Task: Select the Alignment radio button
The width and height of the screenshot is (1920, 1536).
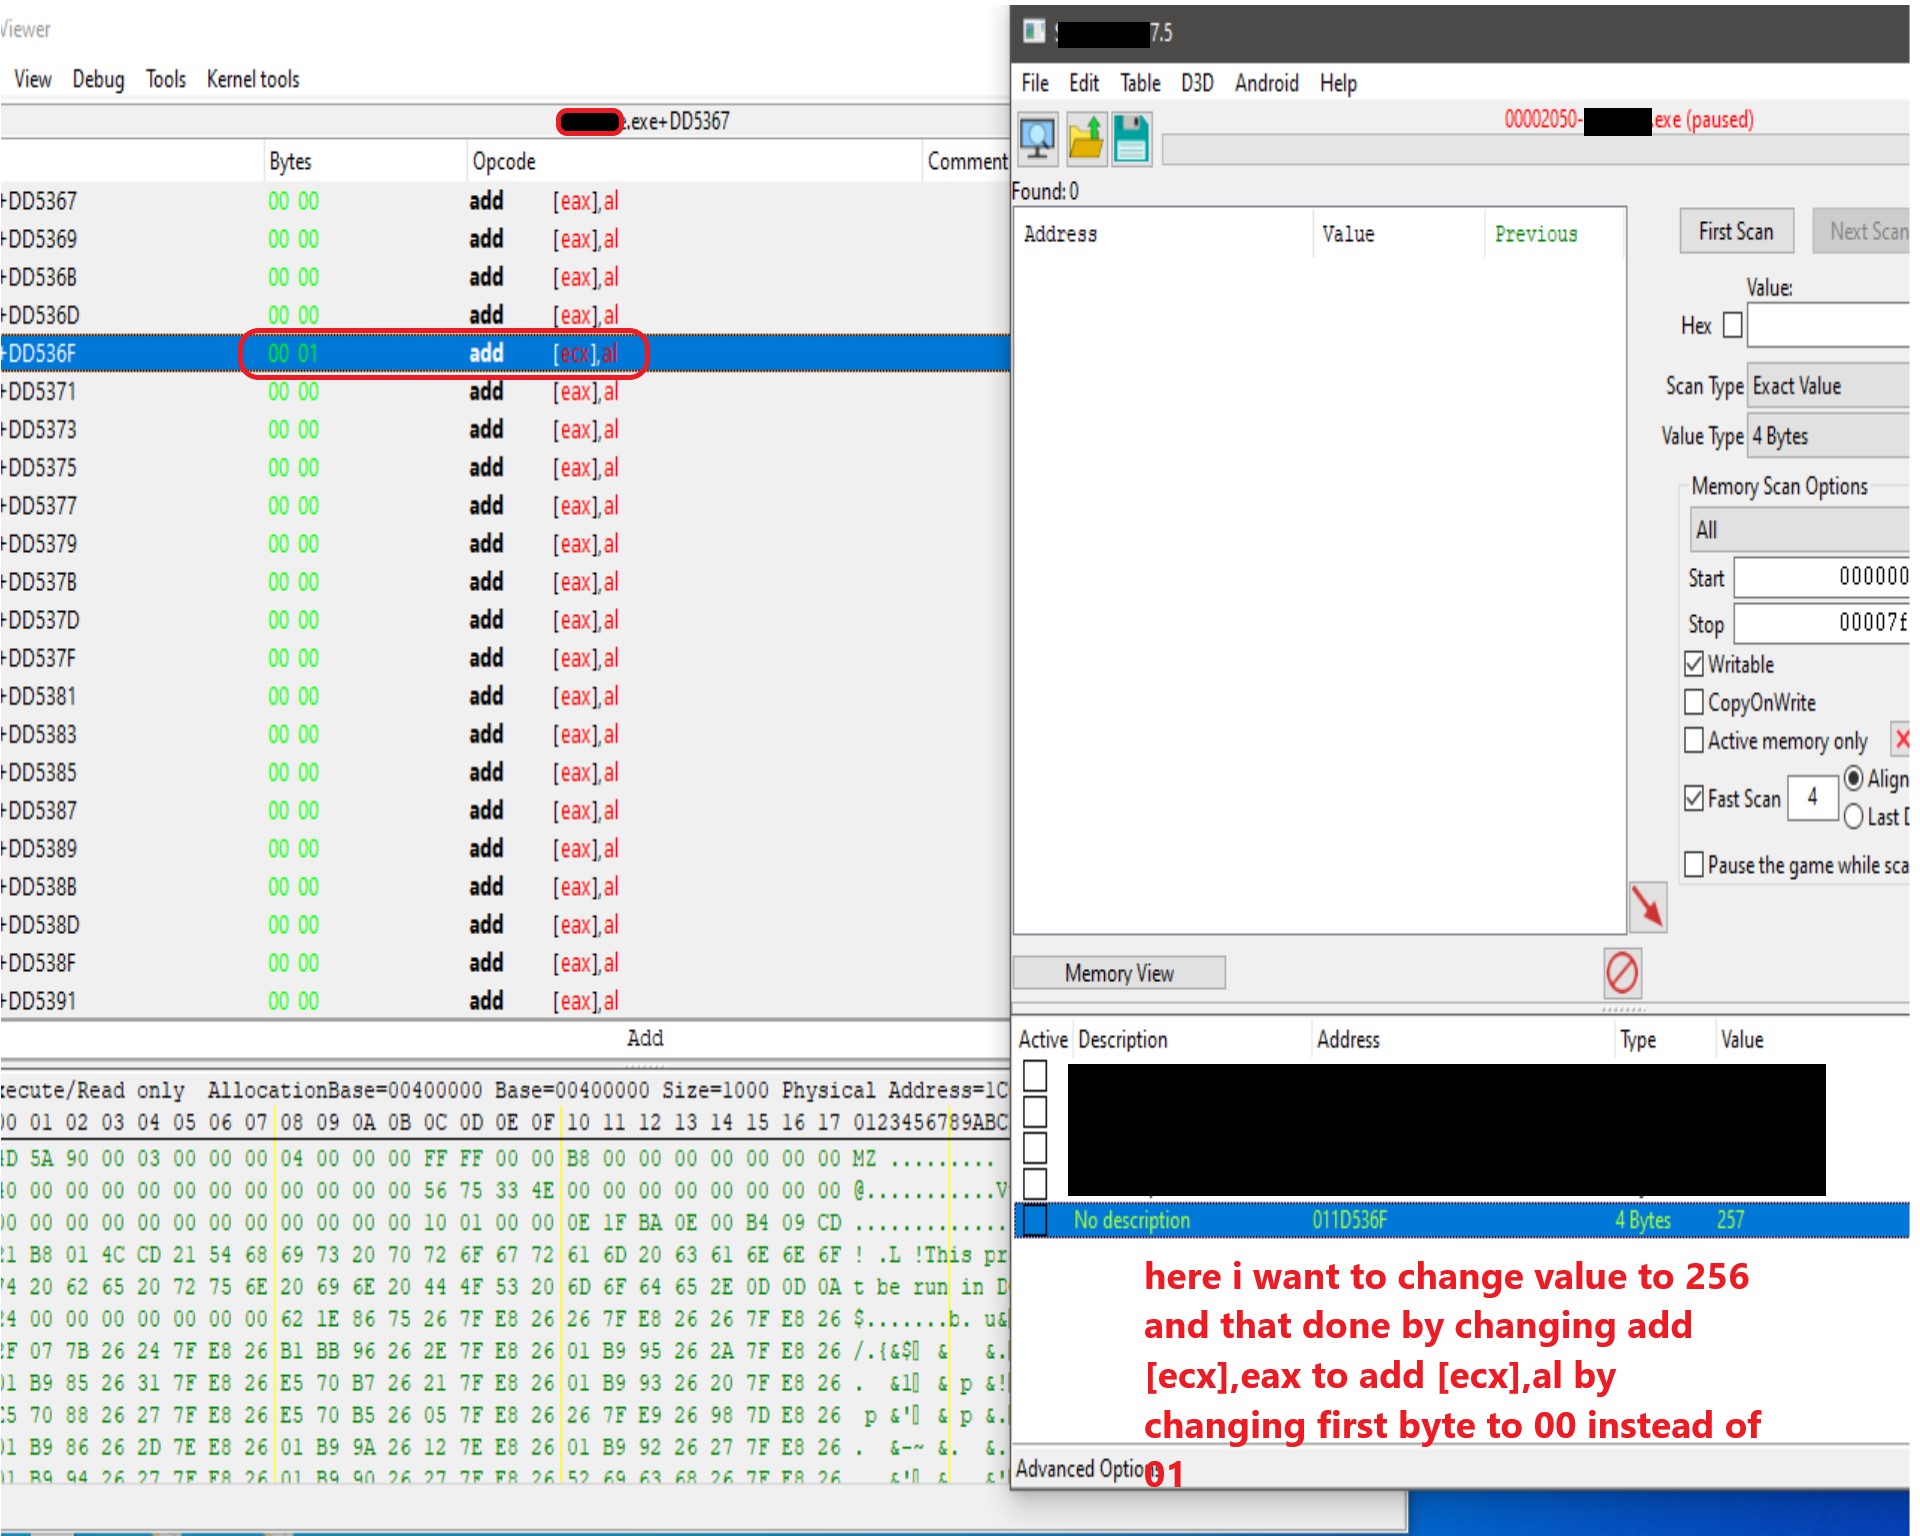Action: tap(1854, 778)
